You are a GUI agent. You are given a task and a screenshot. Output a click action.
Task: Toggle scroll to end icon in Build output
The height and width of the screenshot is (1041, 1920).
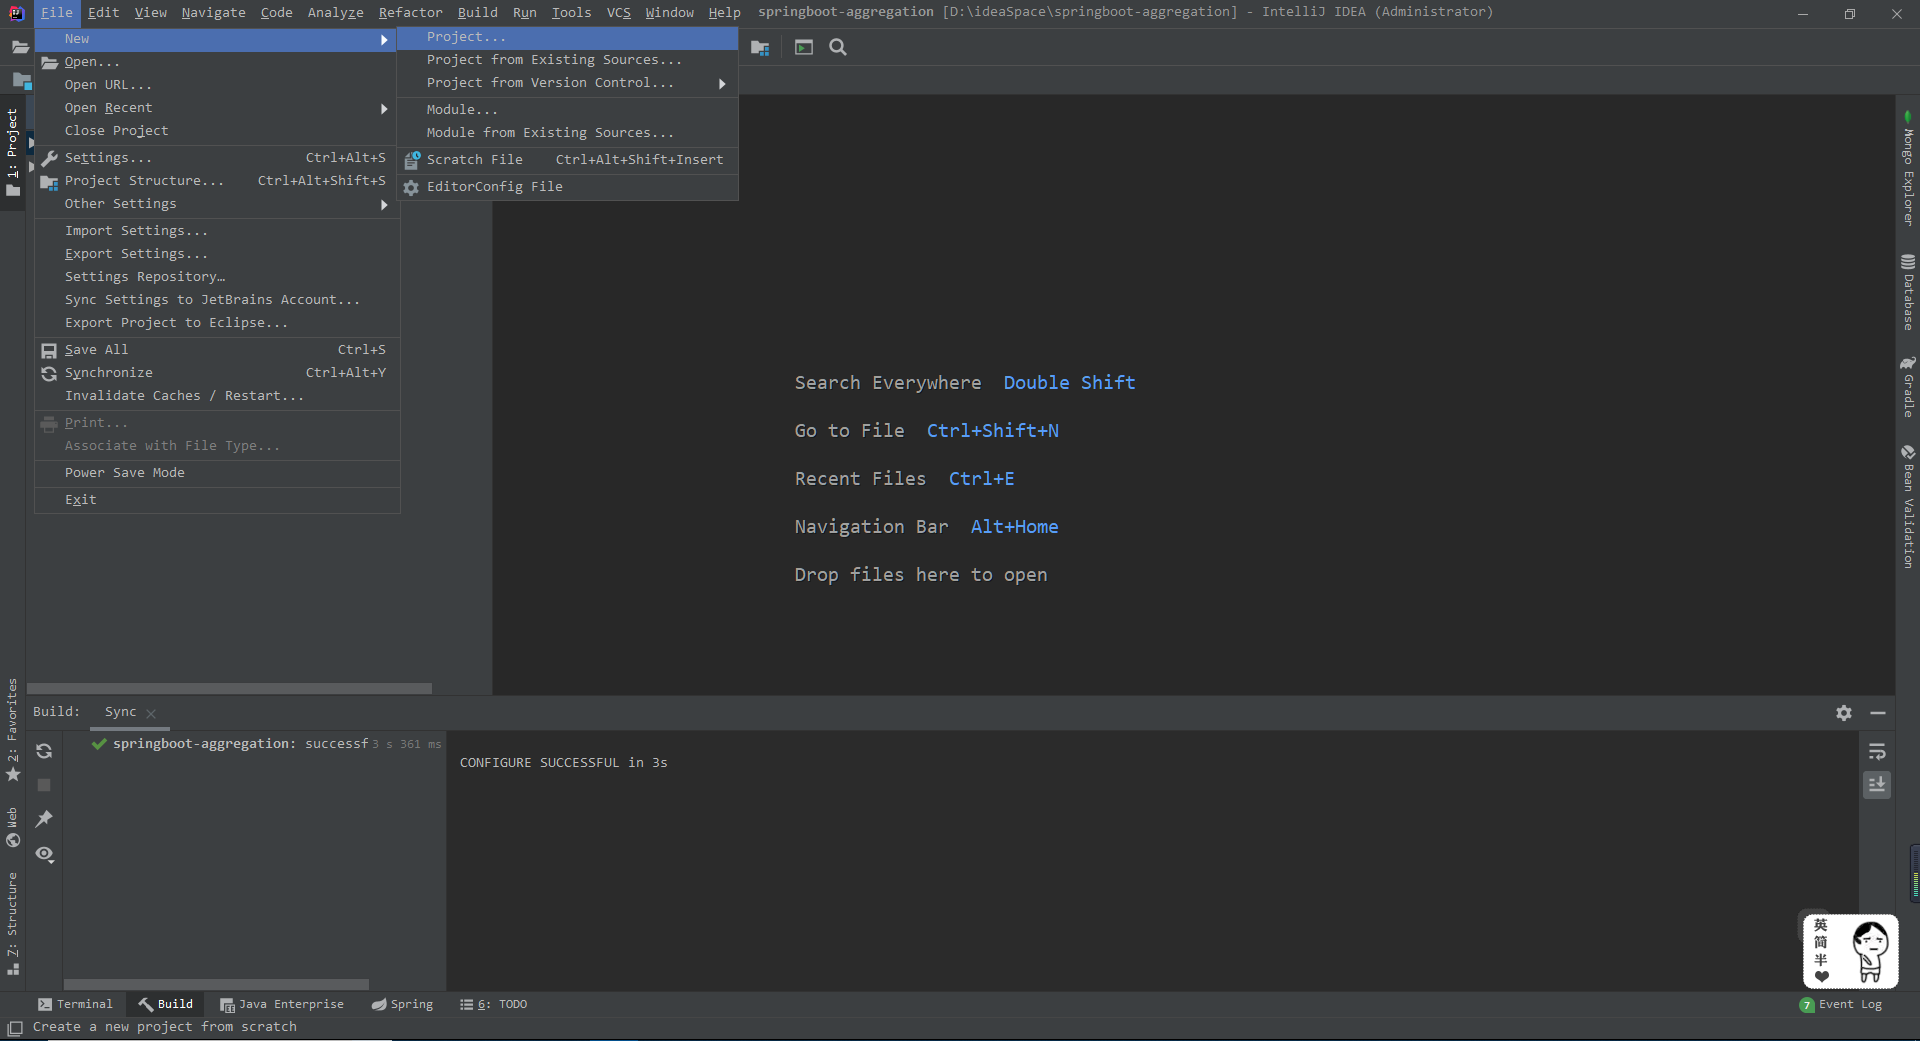pos(1877,785)
